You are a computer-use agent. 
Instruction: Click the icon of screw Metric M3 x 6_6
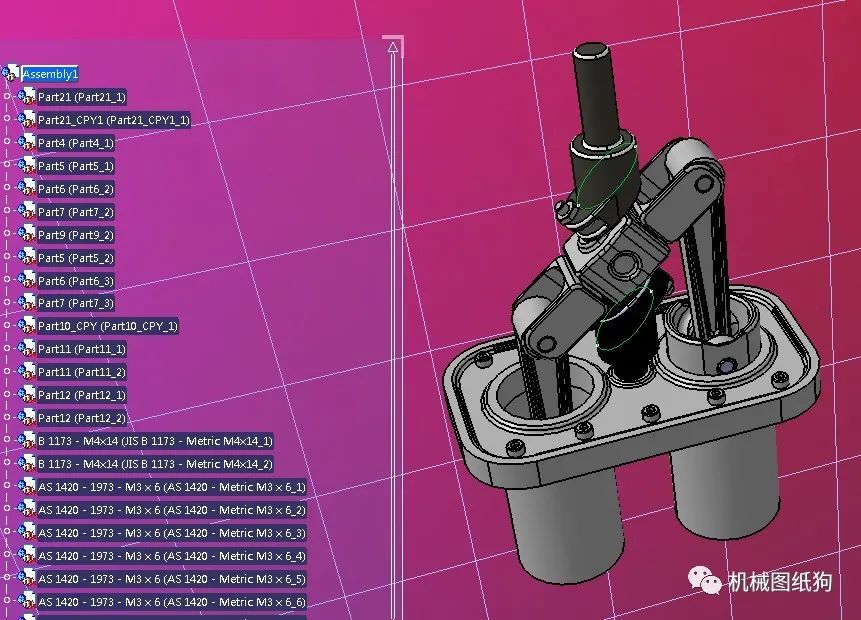26,602
